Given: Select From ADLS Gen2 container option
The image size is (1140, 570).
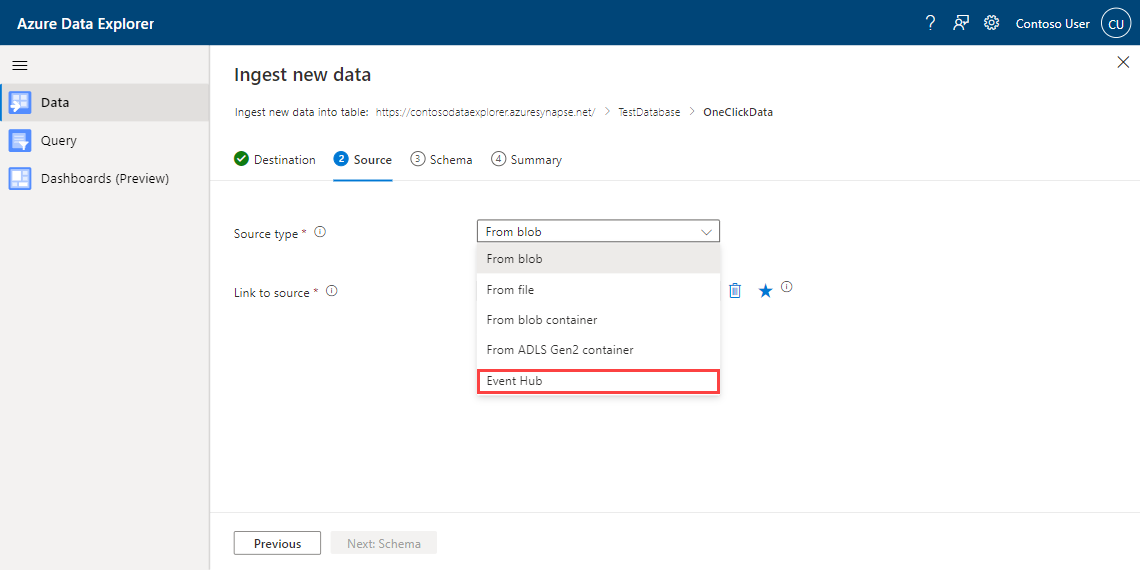Looking at the screenshot, I should coord(598,350).
